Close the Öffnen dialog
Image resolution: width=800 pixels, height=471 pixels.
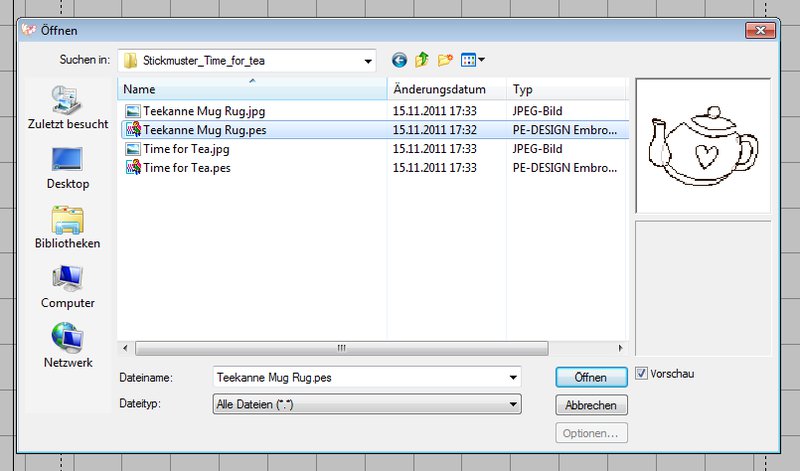pos(760,31)
